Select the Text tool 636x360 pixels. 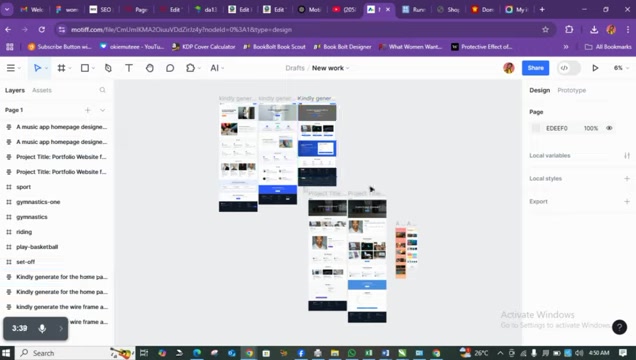coord(129,68)
